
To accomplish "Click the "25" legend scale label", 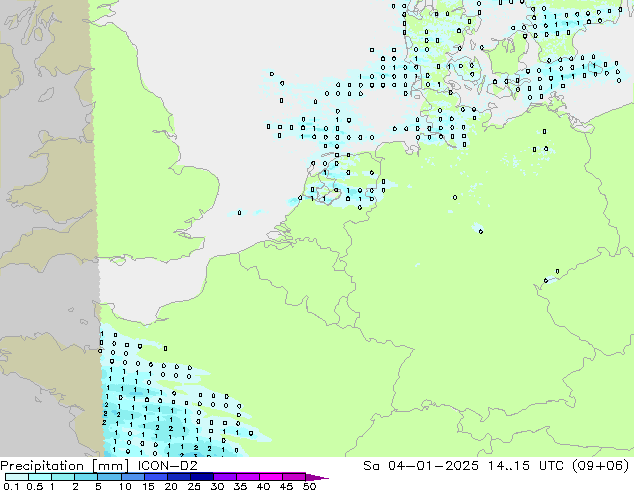I will pos(194,486).
